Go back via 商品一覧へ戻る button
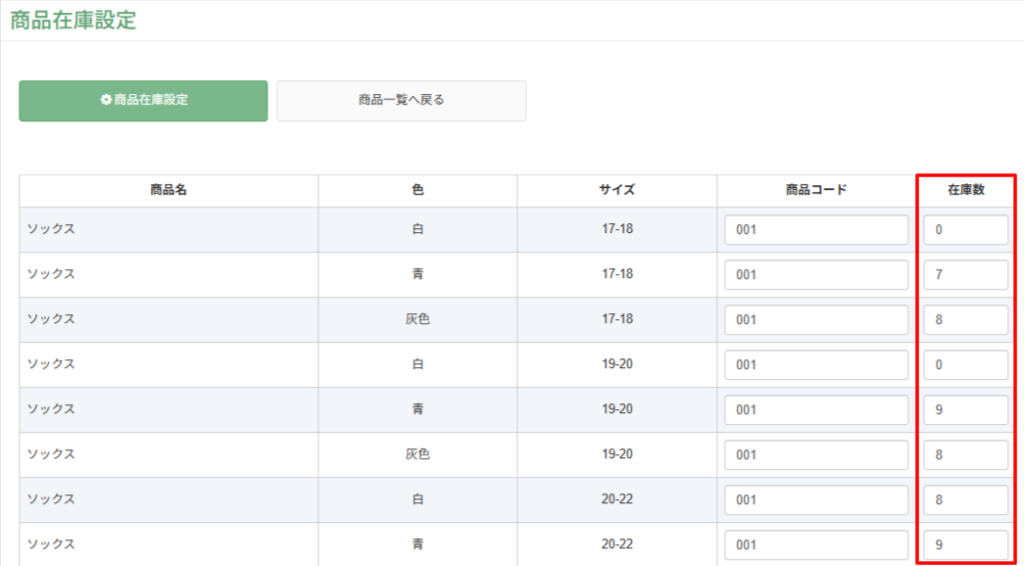Viewport: 1024px width, 566px height. [x=401, y=101]
